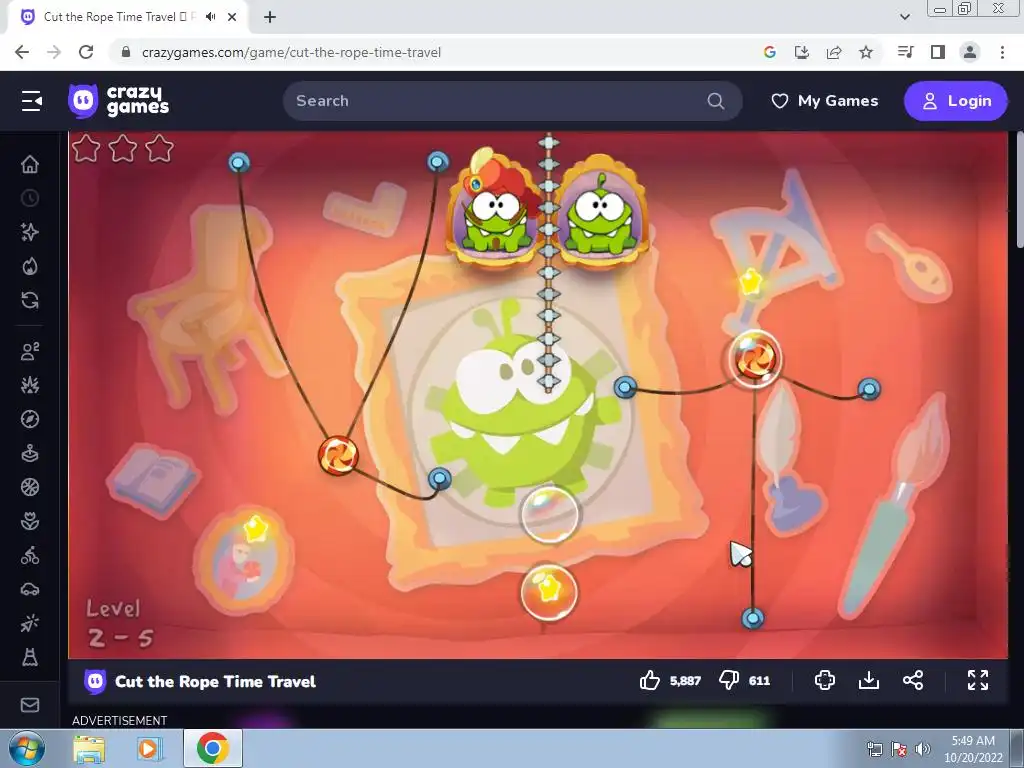The image size is (1024, 768).
Task: Mute the tab audio speaker icon
Action: point(210,17)
